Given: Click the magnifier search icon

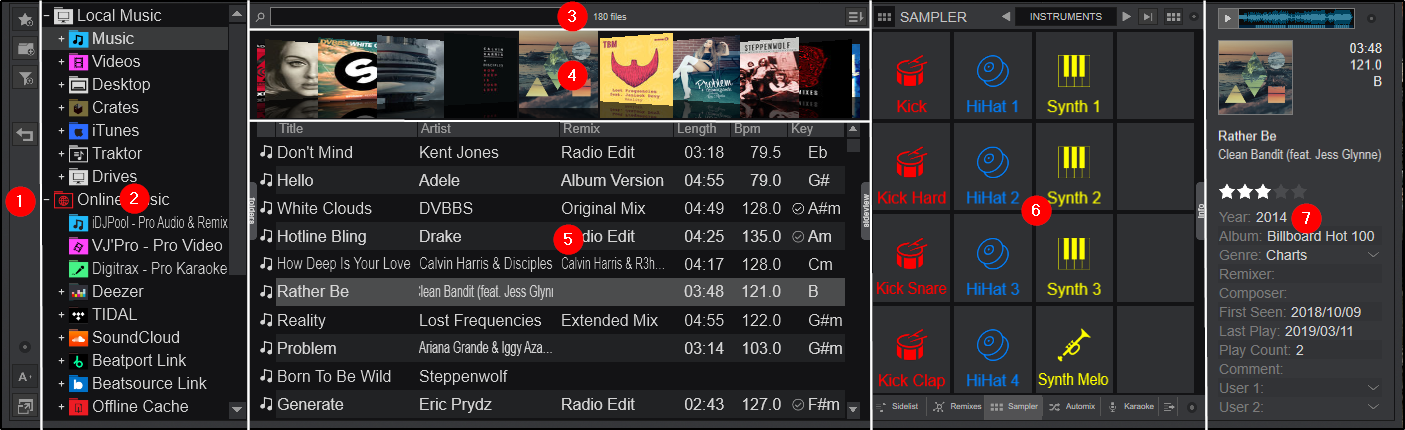Looking at the screenshot, I should point(260,17).
